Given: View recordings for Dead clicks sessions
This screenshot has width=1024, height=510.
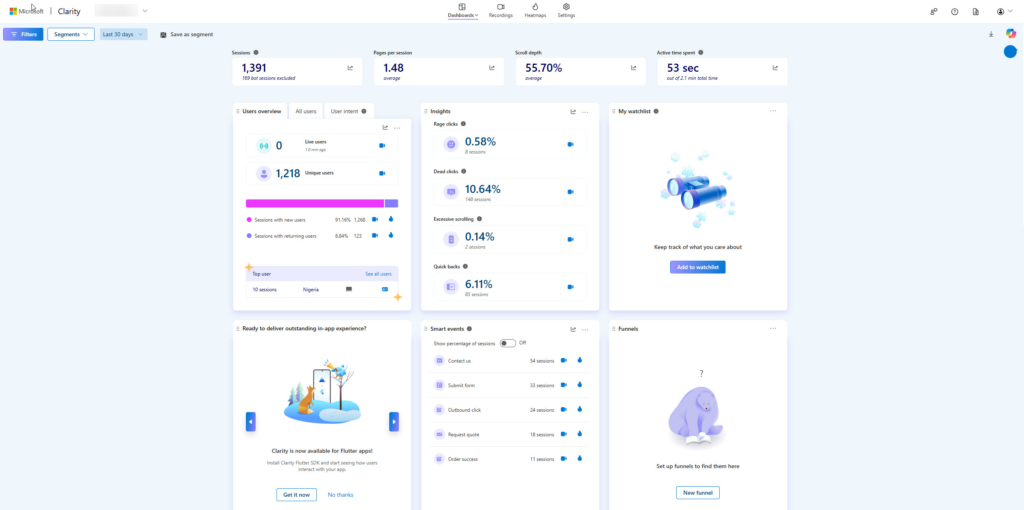Looking at the screenshot, I should point(570,192).
